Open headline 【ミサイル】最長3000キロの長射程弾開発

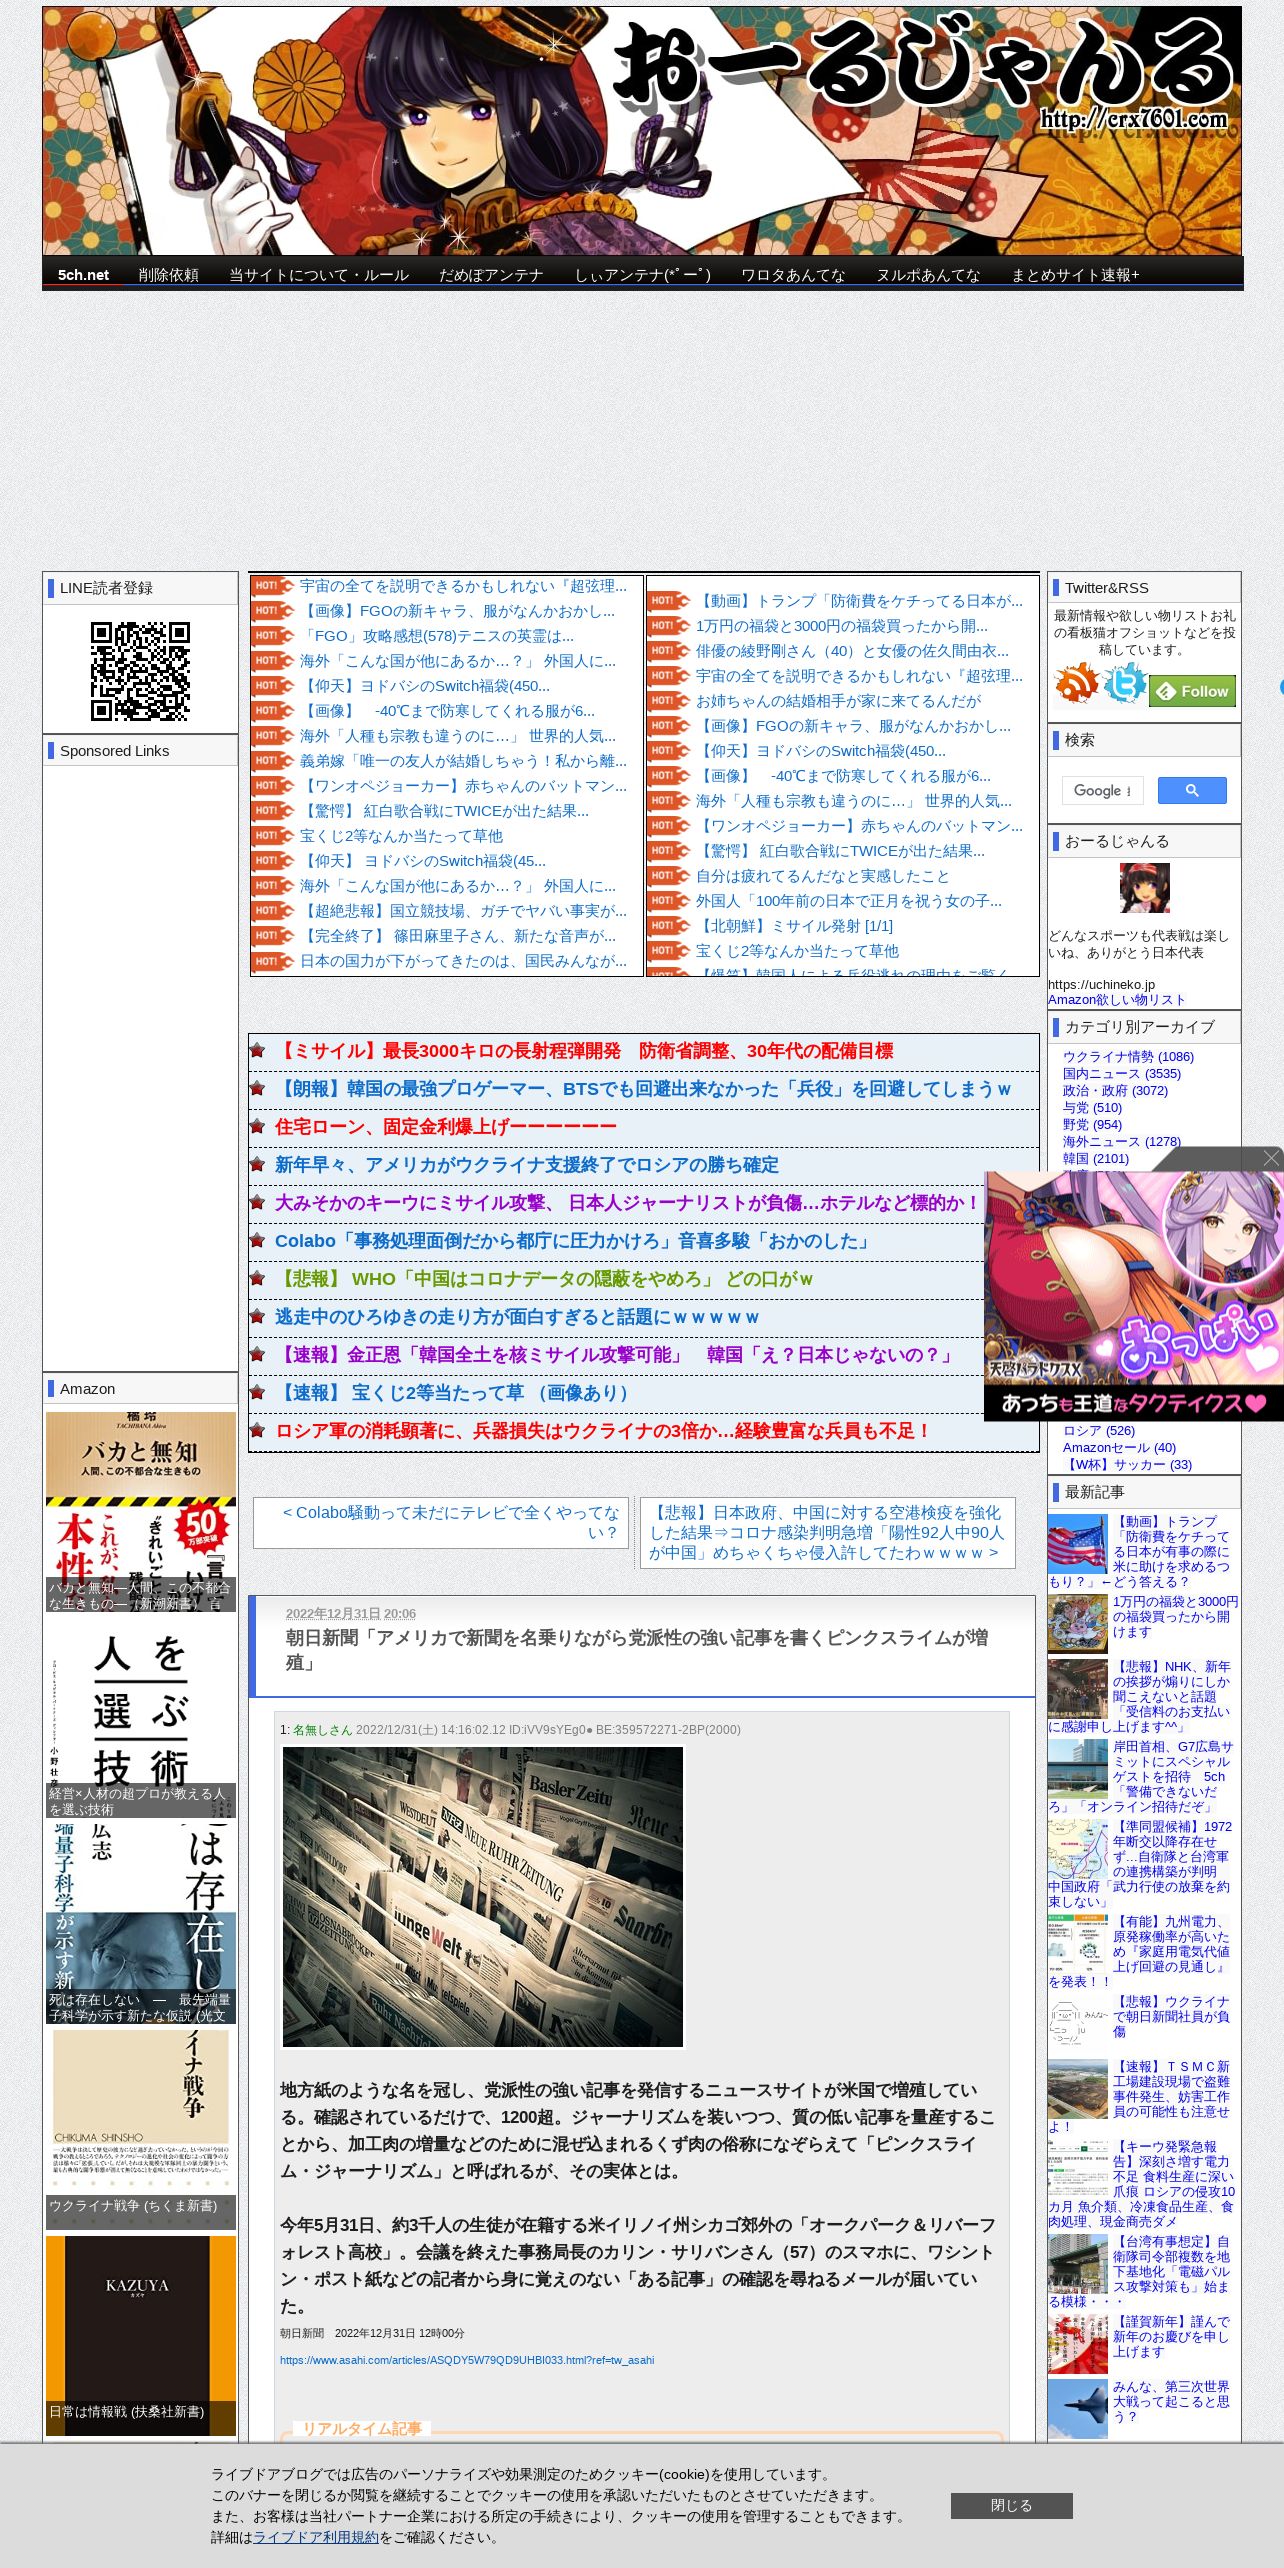click(x=584, y=1051)
